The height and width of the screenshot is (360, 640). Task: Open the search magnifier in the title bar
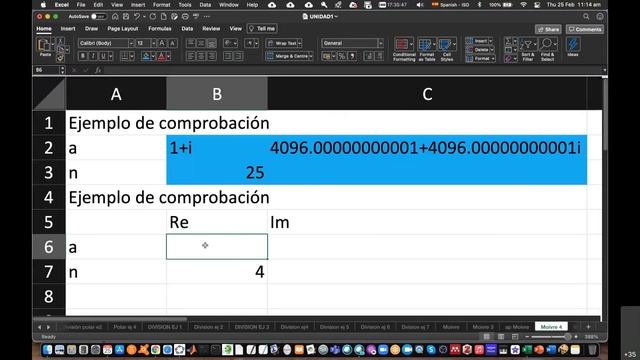(586, 17)
